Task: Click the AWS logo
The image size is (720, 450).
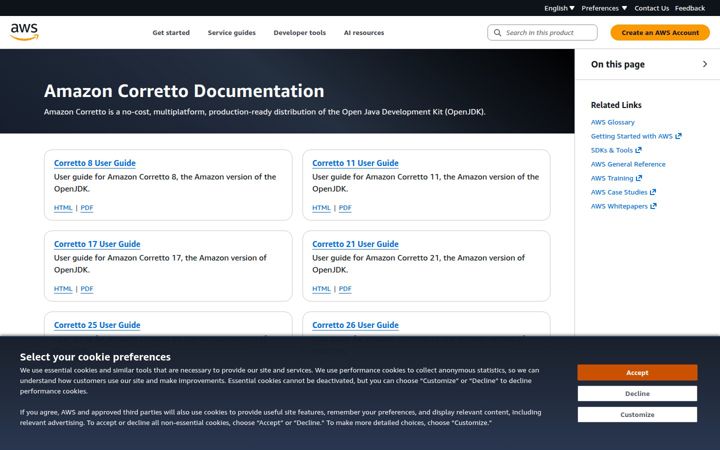Action: 24,32
